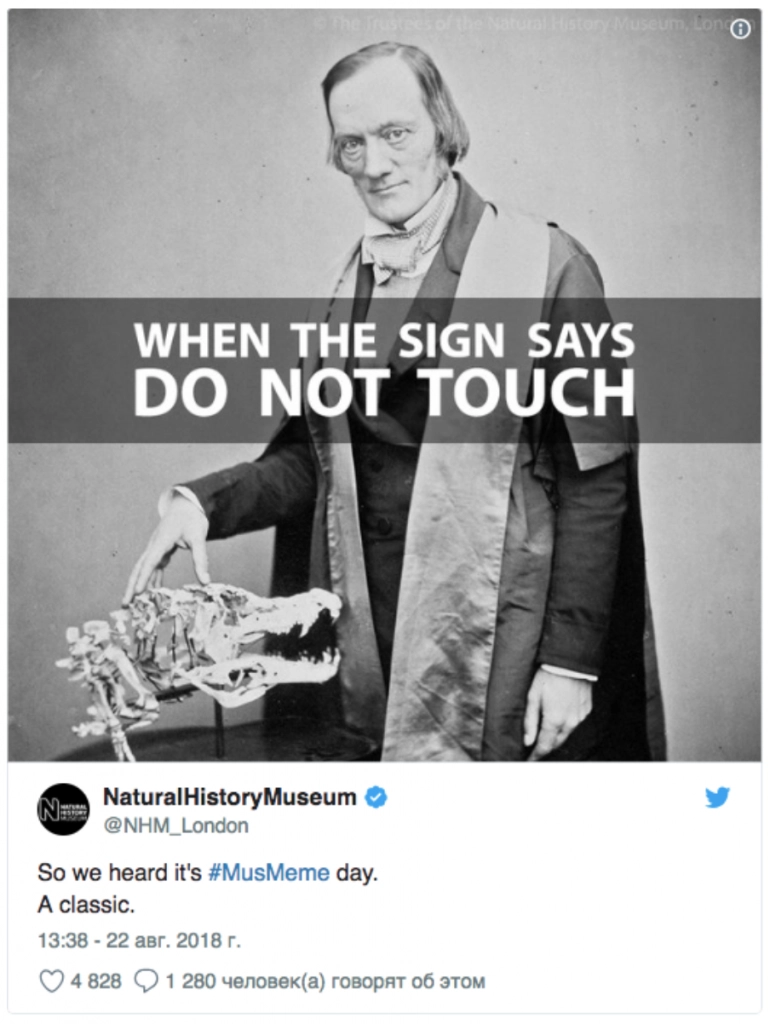This screenshot has width=770, height=1024.
Task: Open the NaturalHistoryMuseum profile name
Action: [x=230, y=797]
